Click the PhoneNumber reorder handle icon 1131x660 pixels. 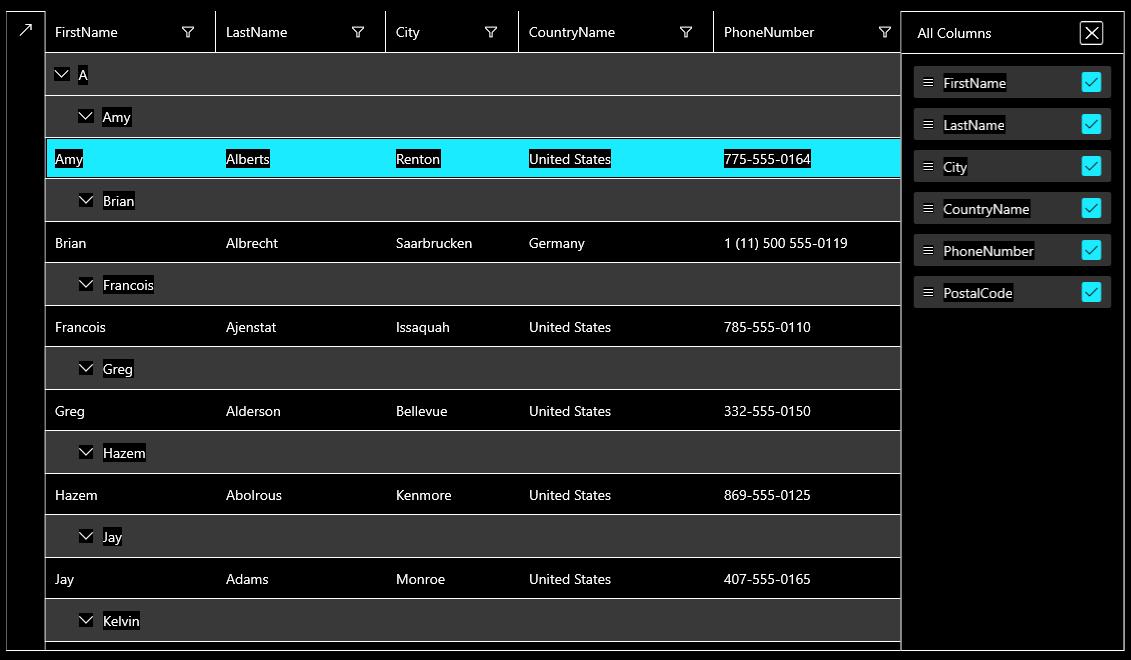928,250
